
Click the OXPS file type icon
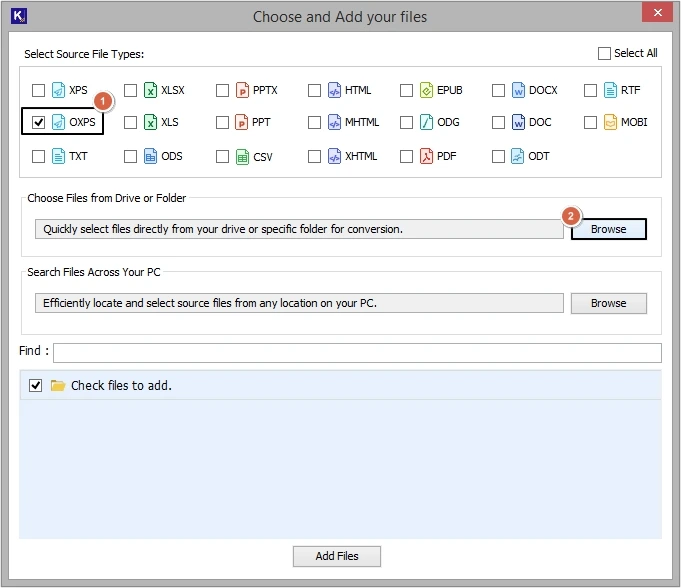coord(58,122)
